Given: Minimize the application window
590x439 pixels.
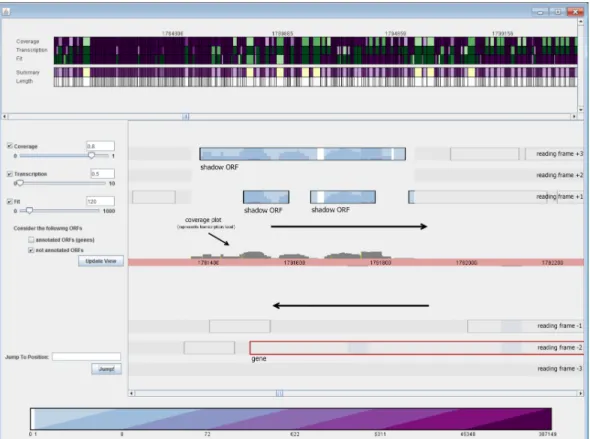Looking at the screenshot, I should [540, 12].
